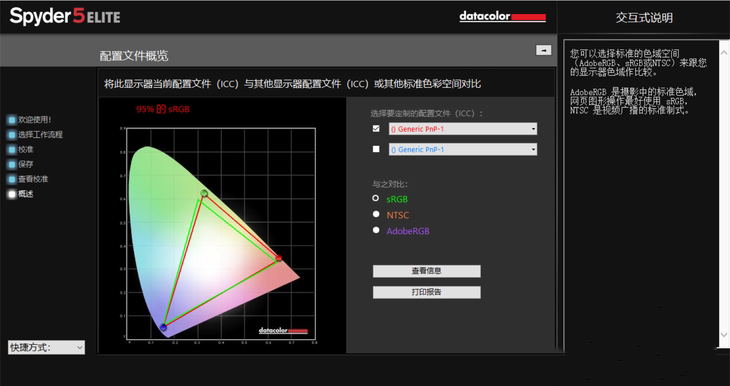The height and width of the screenshot is (386, 730).
Task: Choose AdobeRGB as comparison color space
Action: (x=376, y=230)
